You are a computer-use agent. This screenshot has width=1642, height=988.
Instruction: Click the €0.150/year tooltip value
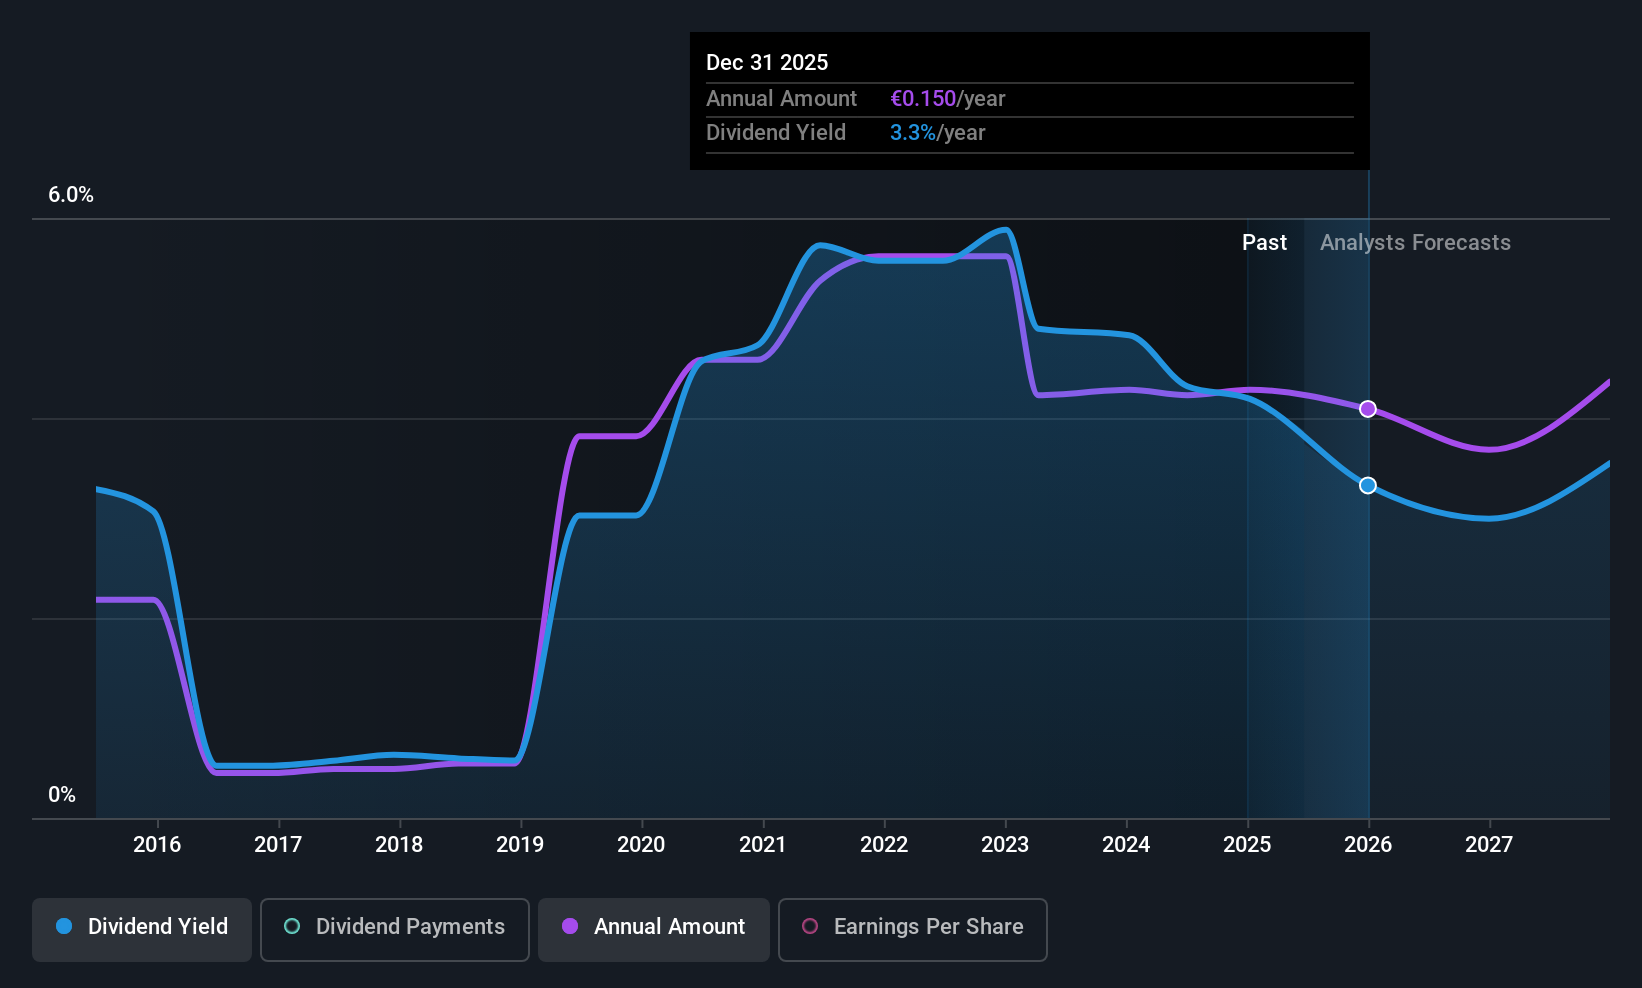tap(948, 99)
